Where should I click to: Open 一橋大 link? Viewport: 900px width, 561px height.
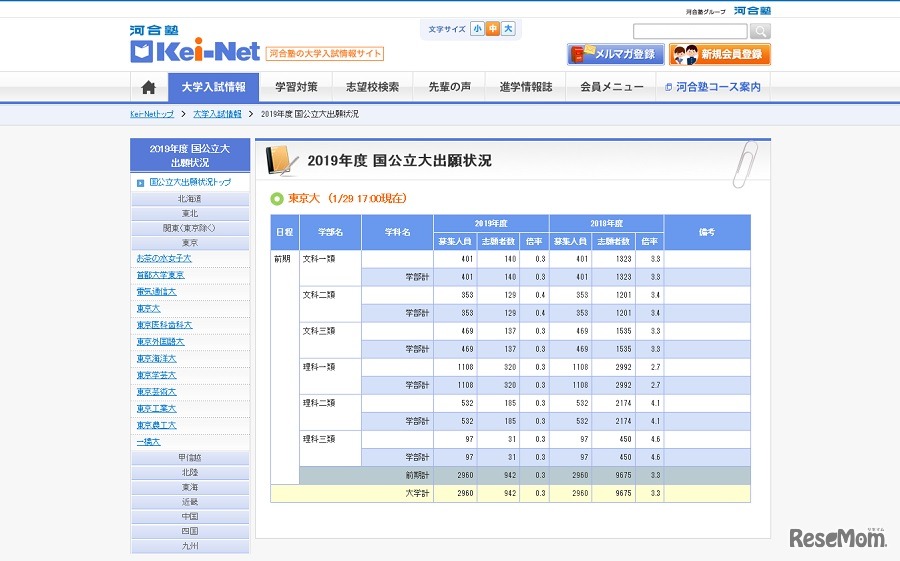[148, 442]
